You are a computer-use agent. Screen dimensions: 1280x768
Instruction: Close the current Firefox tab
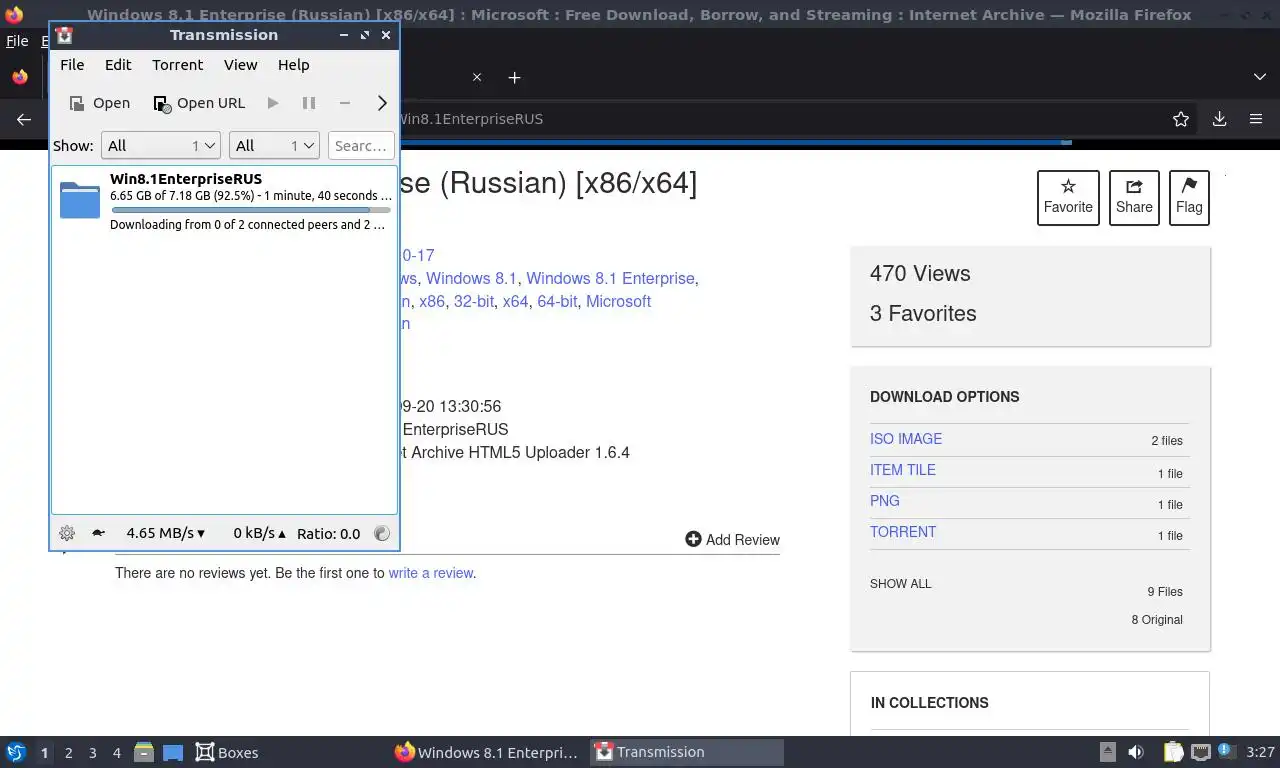(477, 77)
